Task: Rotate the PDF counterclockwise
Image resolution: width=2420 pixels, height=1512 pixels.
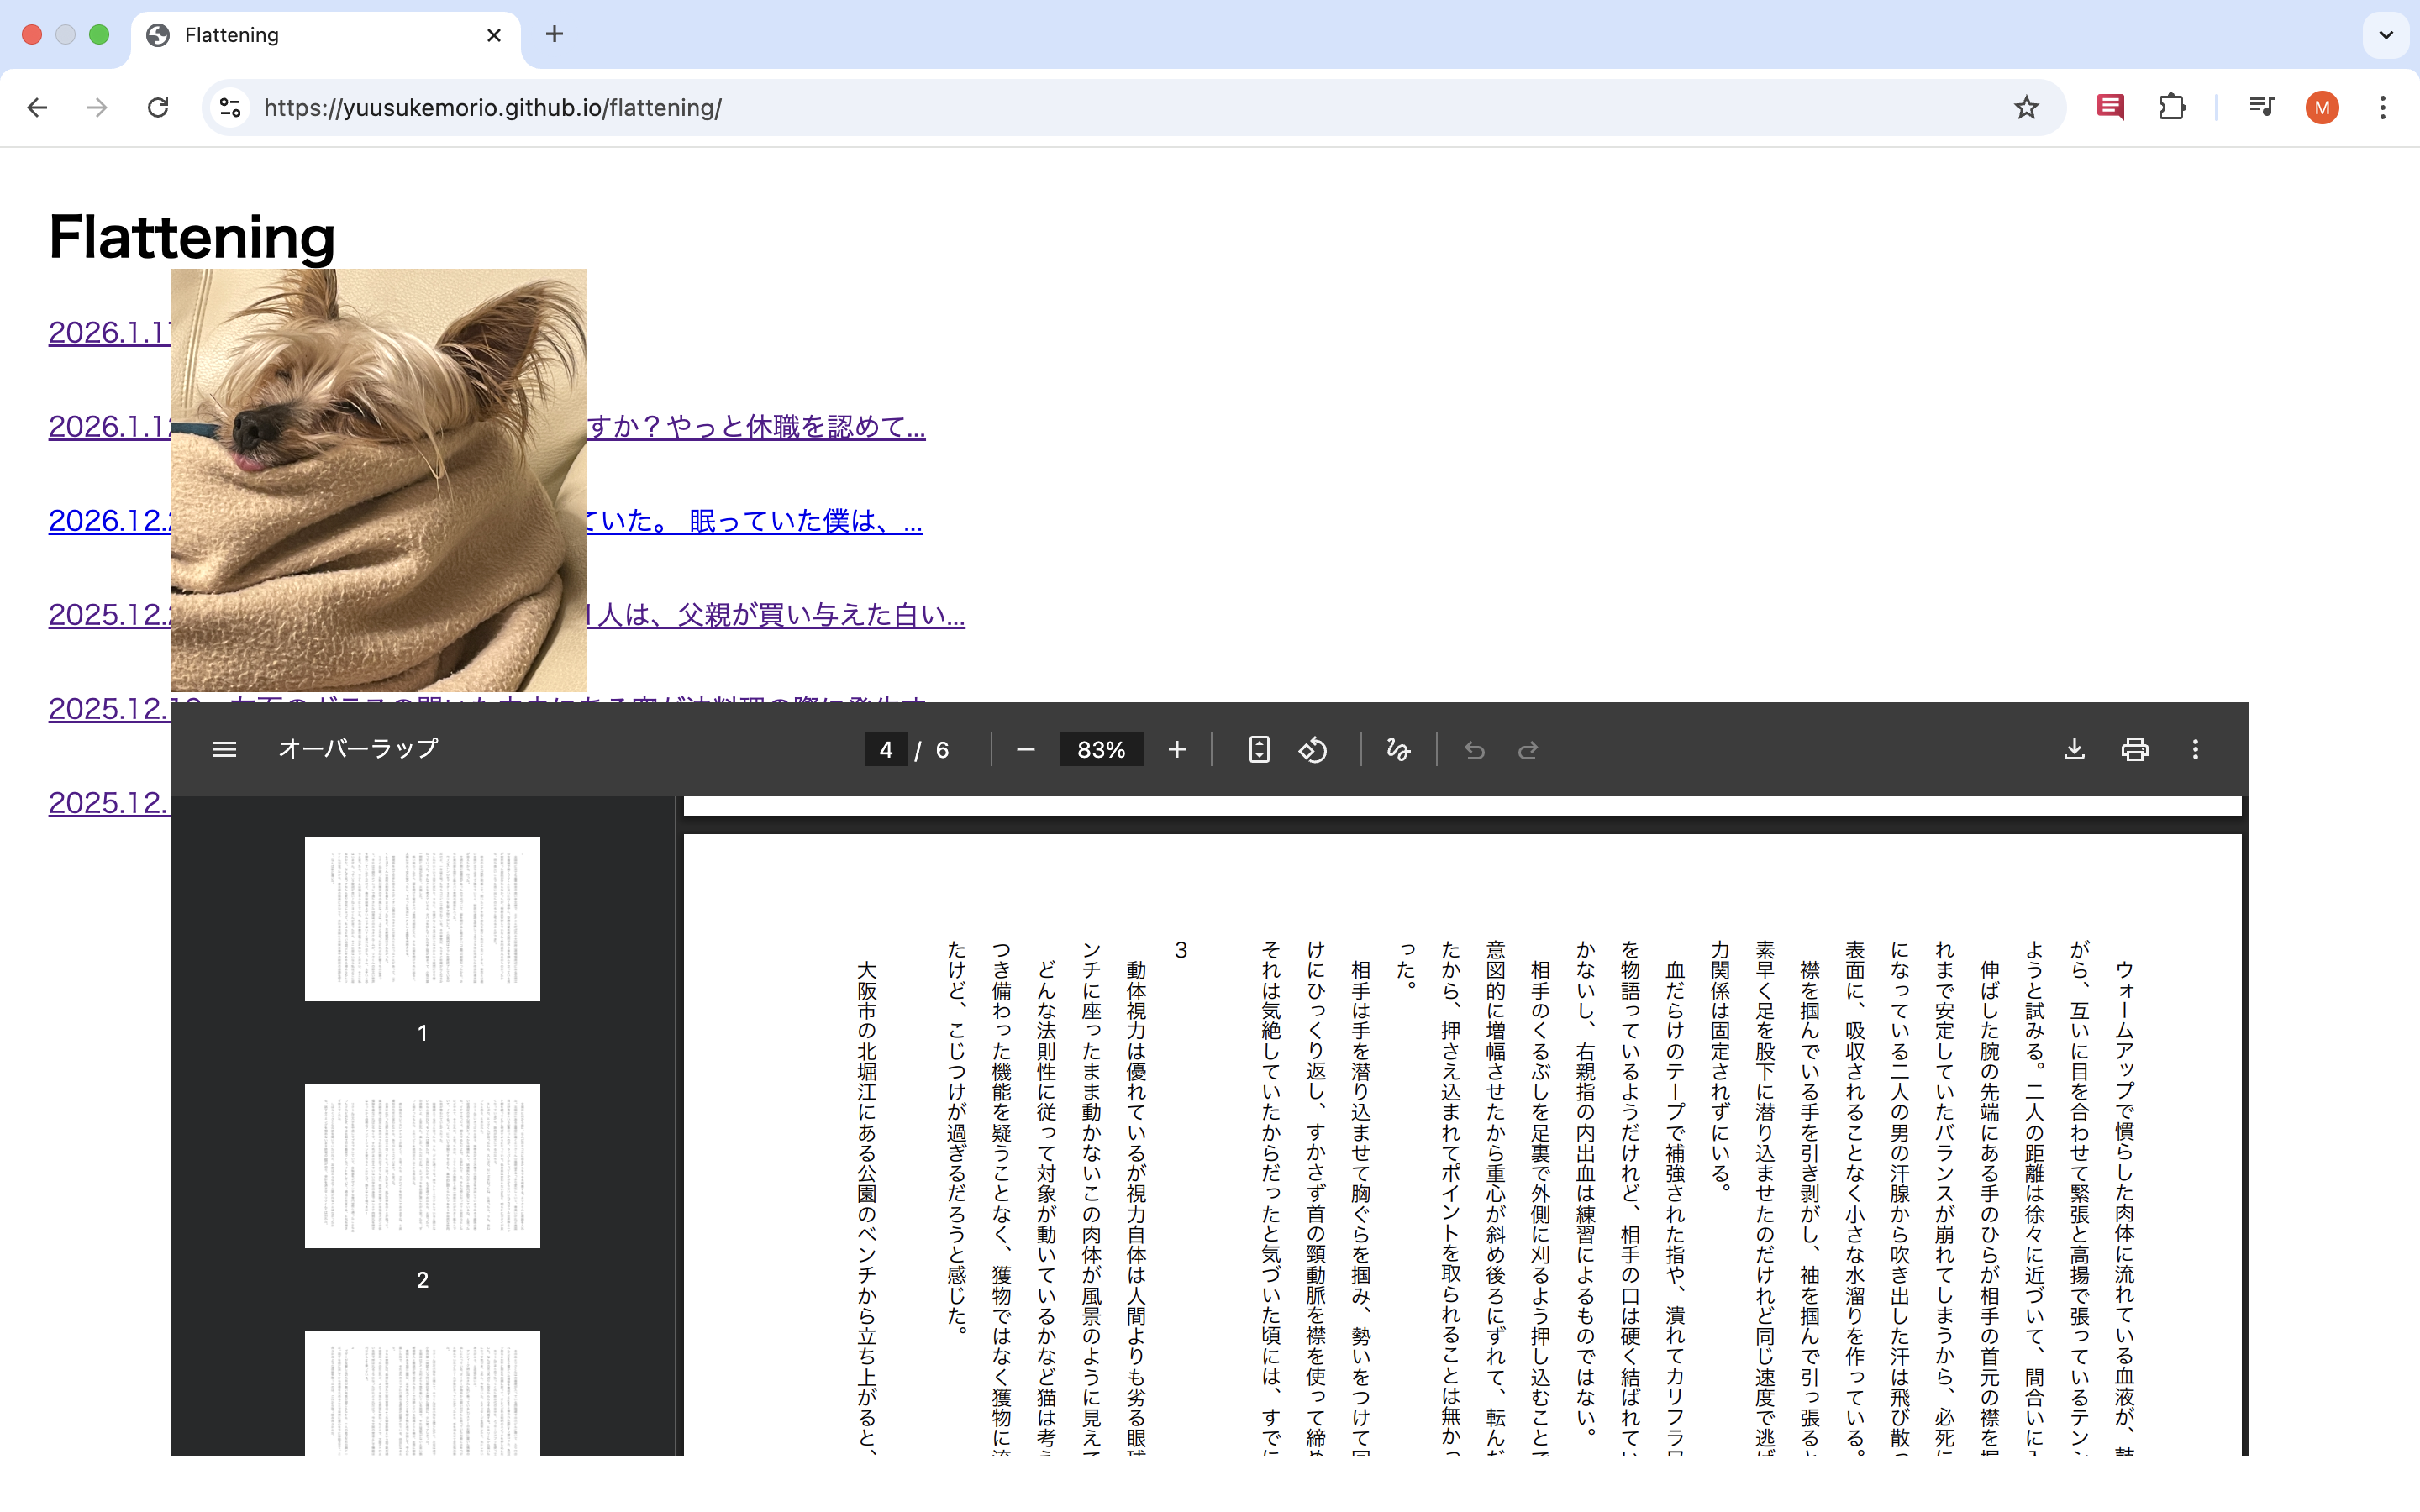Action: (1313, 749)
